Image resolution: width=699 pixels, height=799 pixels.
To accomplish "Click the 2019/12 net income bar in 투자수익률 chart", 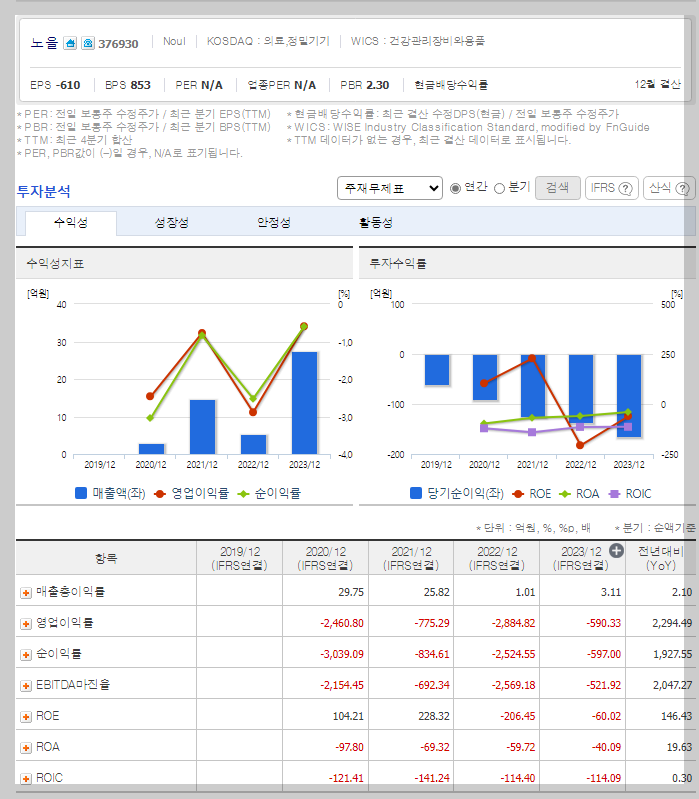I will click(437, 369).
